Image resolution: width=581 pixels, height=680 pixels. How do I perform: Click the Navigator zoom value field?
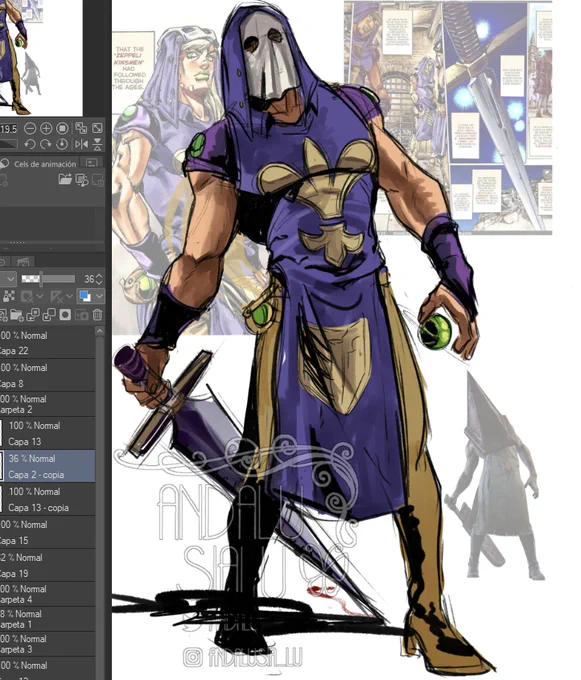coord(8,129)
